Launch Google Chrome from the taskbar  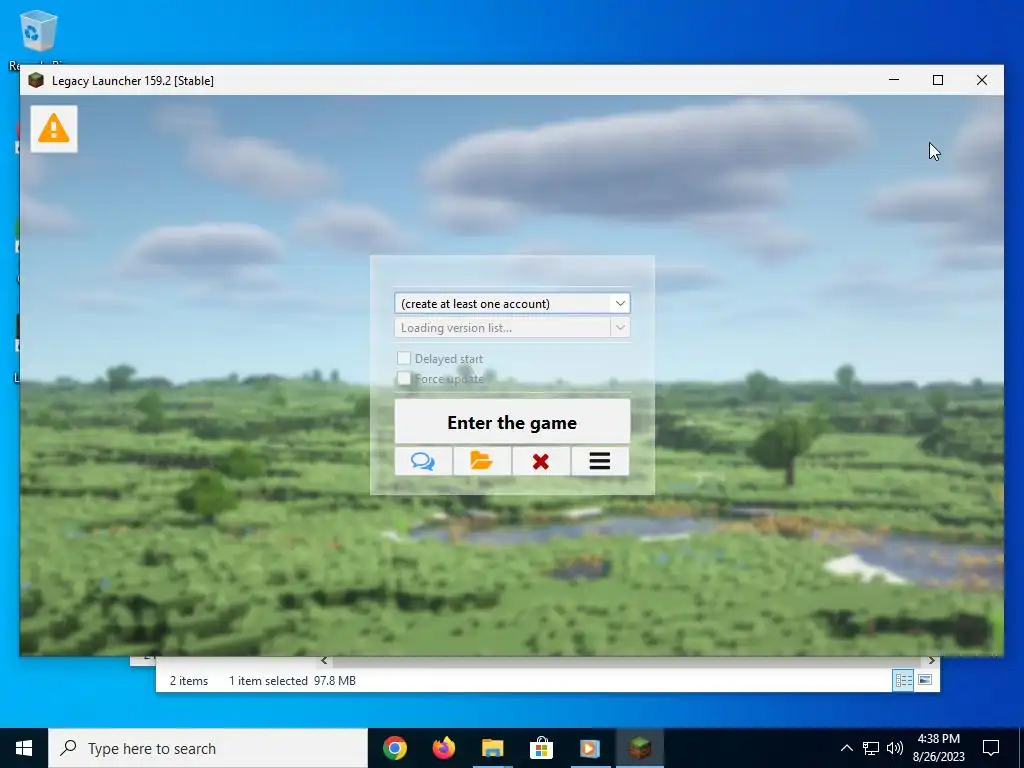pos(395,748)
